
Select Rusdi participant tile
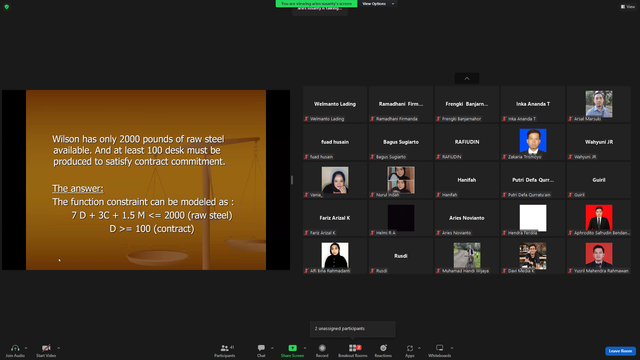[401, 256]
